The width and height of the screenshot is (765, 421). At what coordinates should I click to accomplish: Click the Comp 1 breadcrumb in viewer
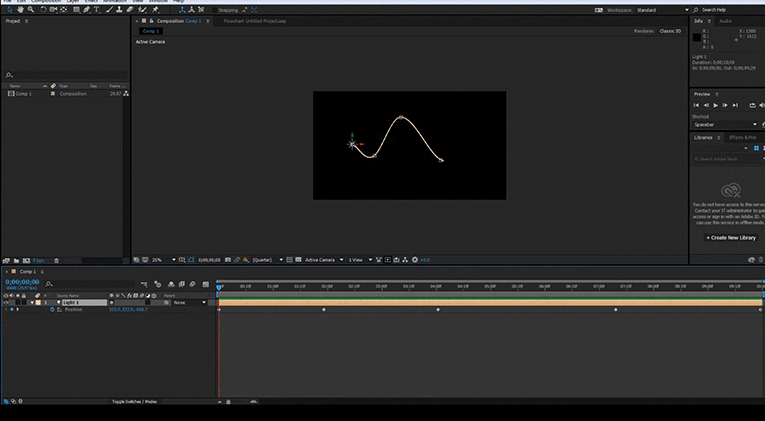pos(151,31)
